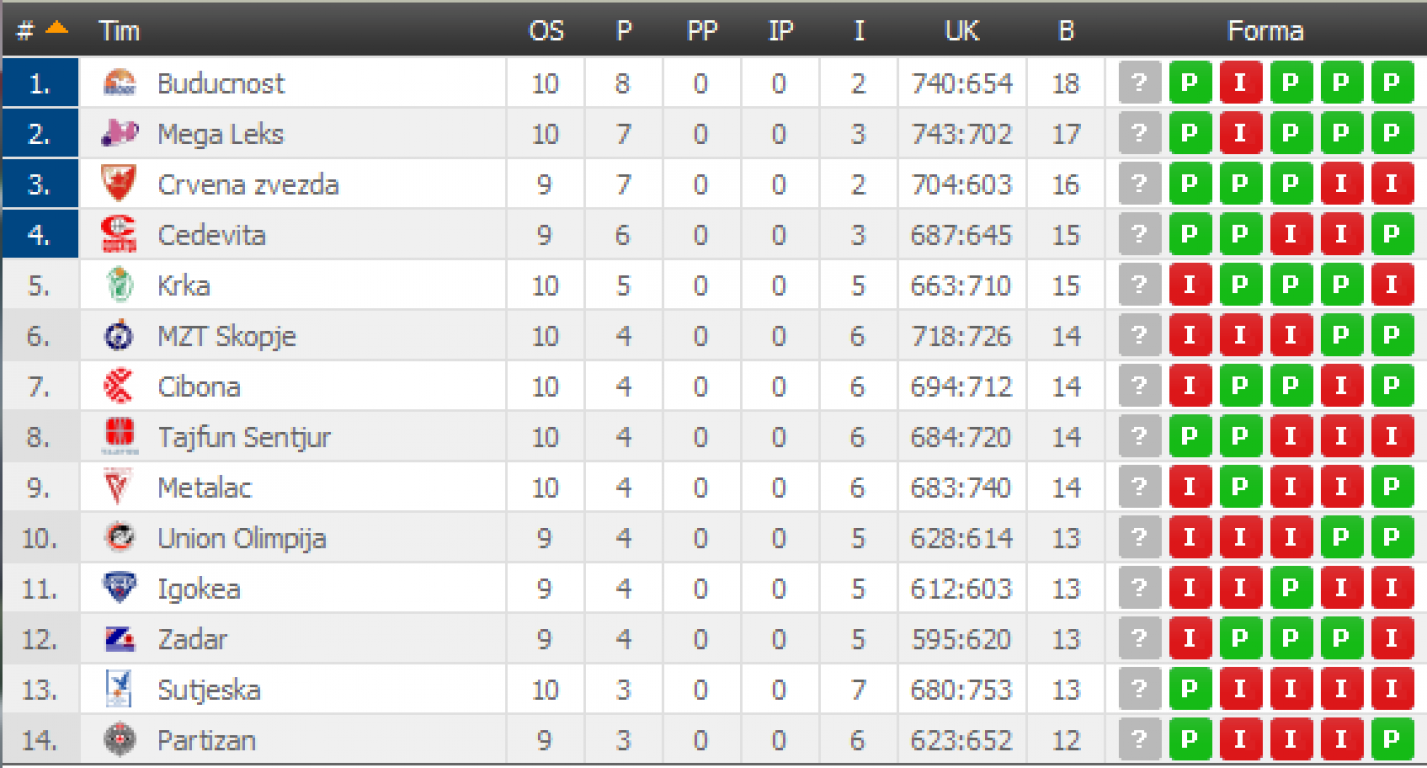
Task: Click the red I form badge for Krka's first match
Action: 1190,286
